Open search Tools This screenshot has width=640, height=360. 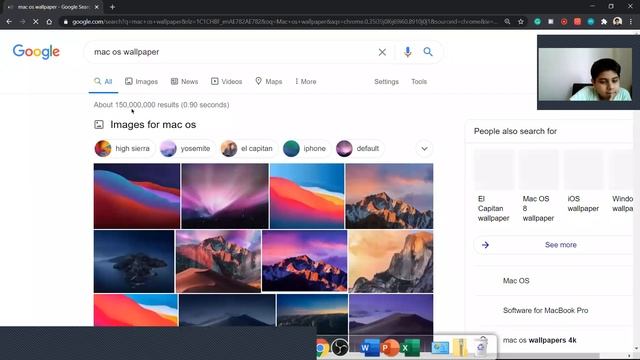click(x=419, y=82)
